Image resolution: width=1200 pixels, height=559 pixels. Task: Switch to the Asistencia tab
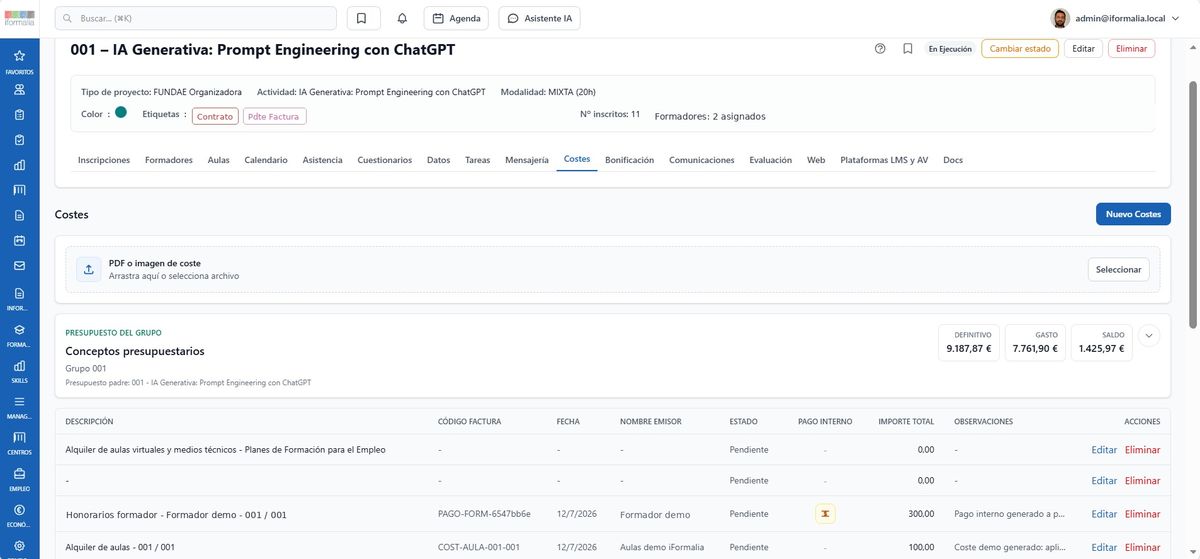[x=322, y=160]
